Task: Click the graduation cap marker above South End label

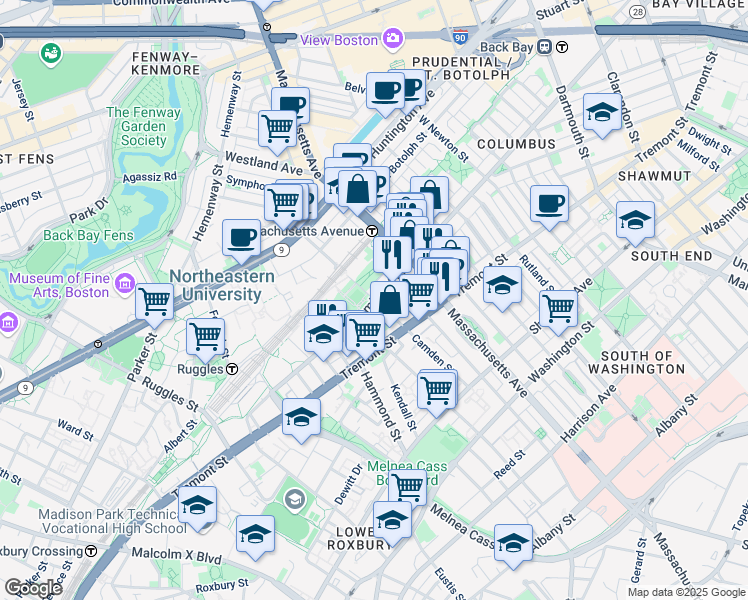Action: click(635, 224)
